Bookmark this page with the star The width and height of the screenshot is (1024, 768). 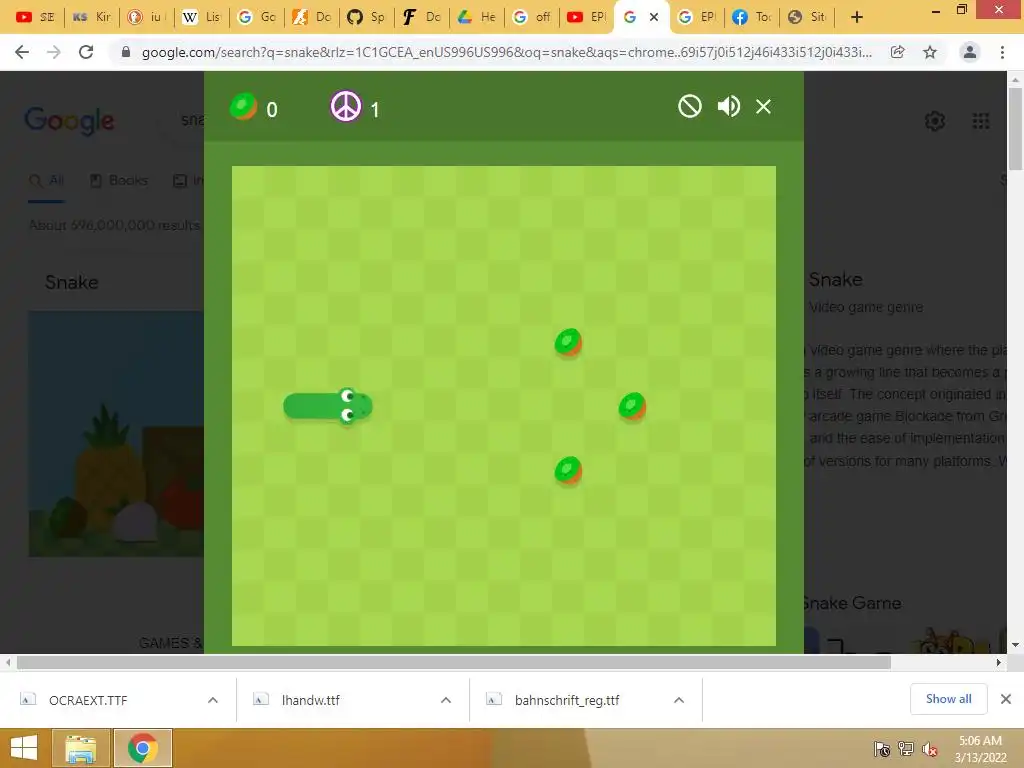930,52
